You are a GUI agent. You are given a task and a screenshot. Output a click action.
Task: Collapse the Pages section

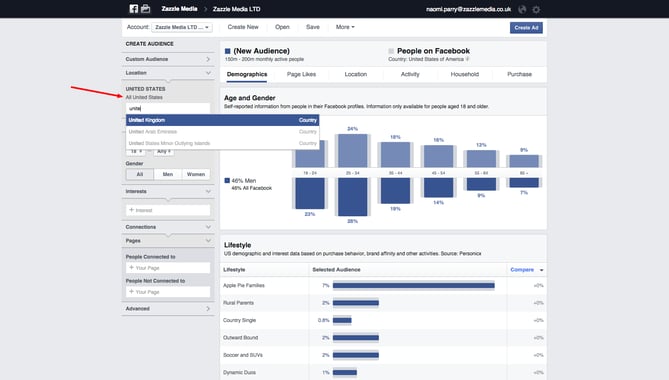click(x=168, y=241)
